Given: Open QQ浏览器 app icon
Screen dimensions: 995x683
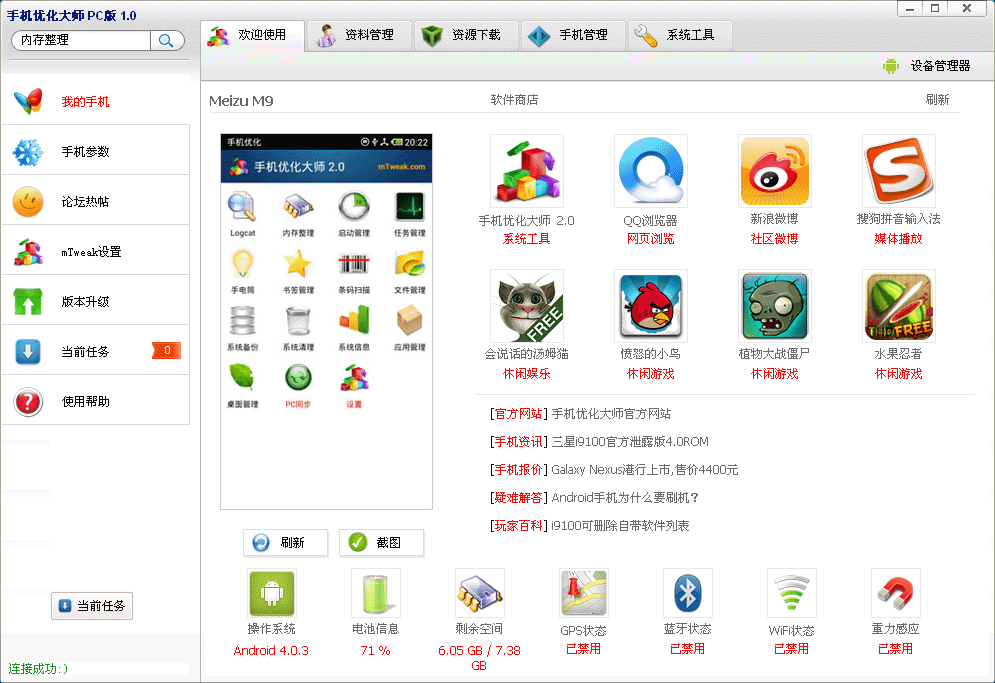Looking at the screenshot, I should pos(650,171).
